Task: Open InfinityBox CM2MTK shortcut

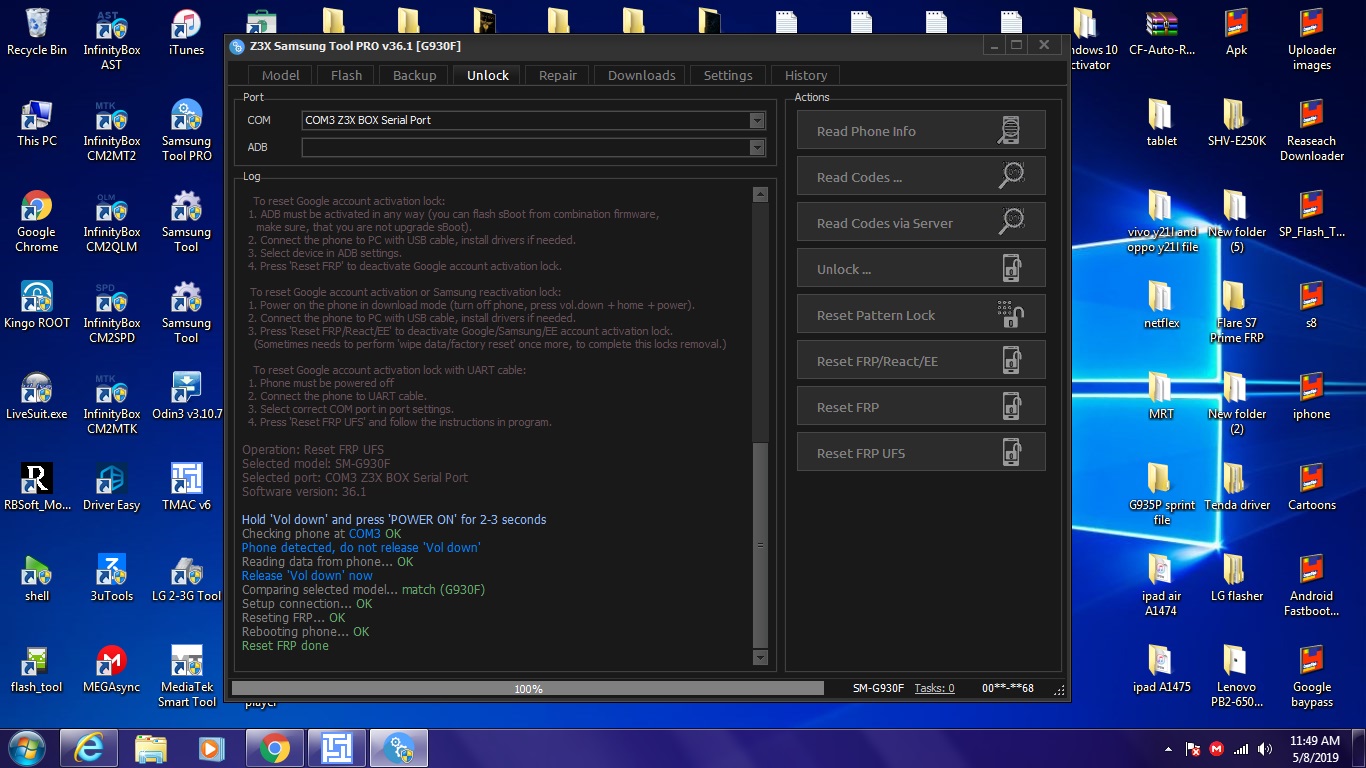Action: [x=112, y=404]
